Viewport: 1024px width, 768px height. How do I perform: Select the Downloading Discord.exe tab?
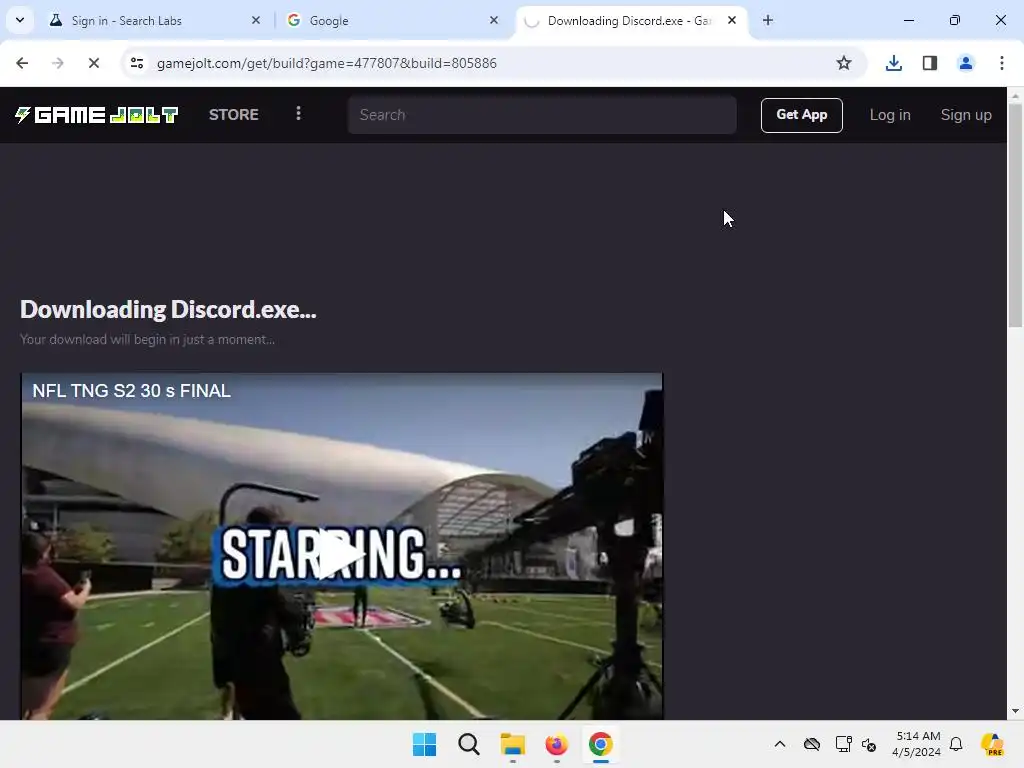631,21
